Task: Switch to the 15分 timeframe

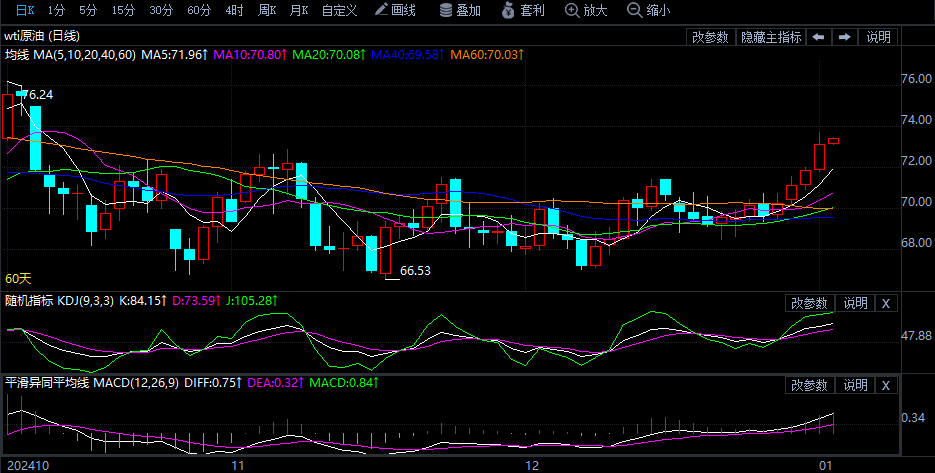Action: (x=123, y=10)
